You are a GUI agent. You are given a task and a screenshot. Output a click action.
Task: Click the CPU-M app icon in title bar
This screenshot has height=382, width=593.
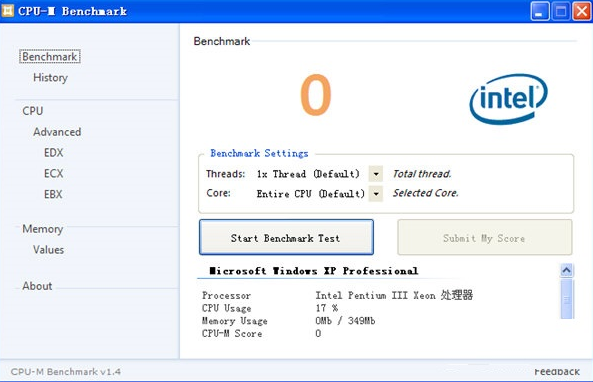(x=7, y=11)
